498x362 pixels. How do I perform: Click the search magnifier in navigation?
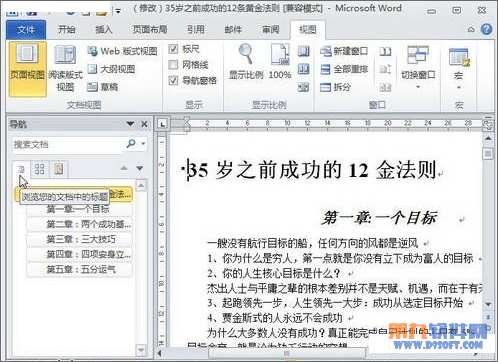(x=131, y=144)
